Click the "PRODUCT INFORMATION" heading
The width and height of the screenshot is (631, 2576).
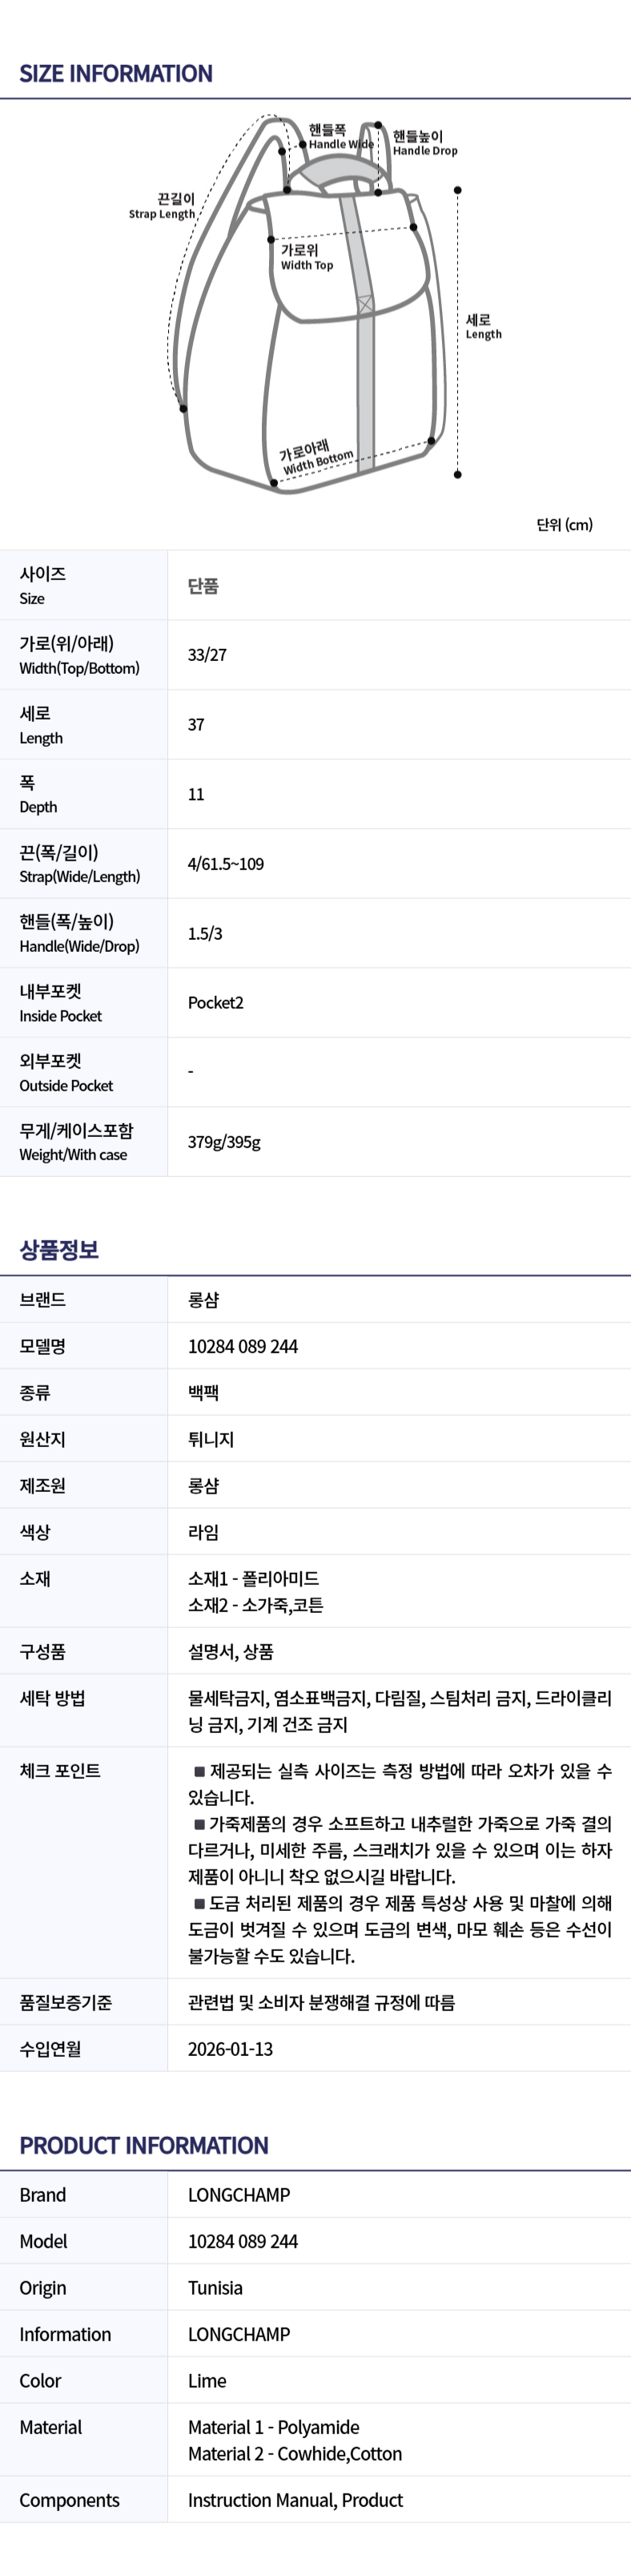[x=144, y=2146]
